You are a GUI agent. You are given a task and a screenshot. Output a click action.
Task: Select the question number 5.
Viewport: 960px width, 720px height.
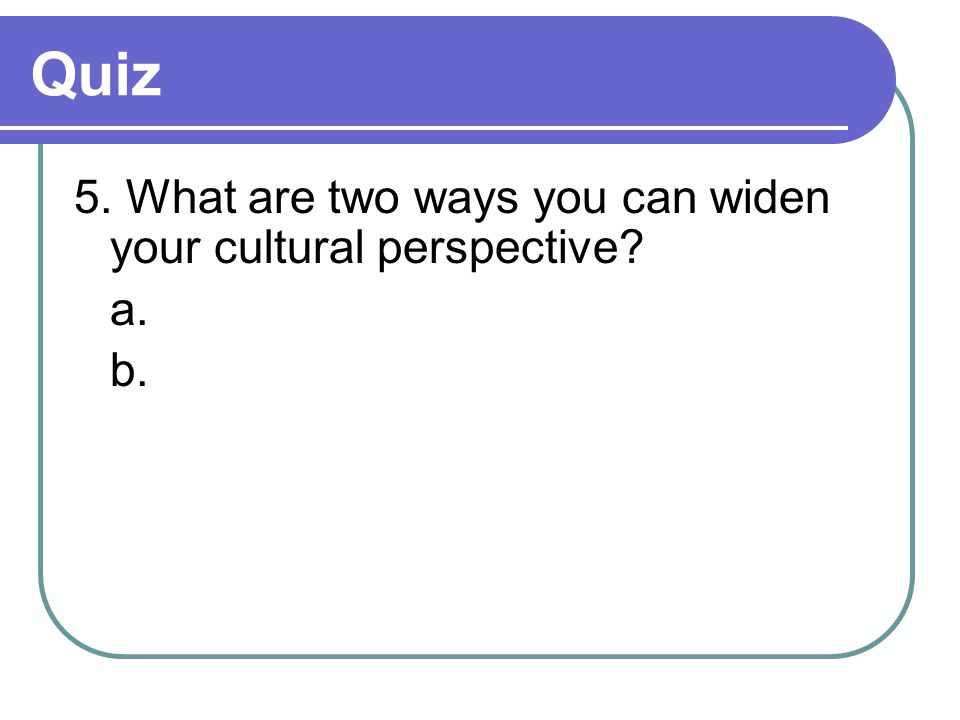[92, 197]
